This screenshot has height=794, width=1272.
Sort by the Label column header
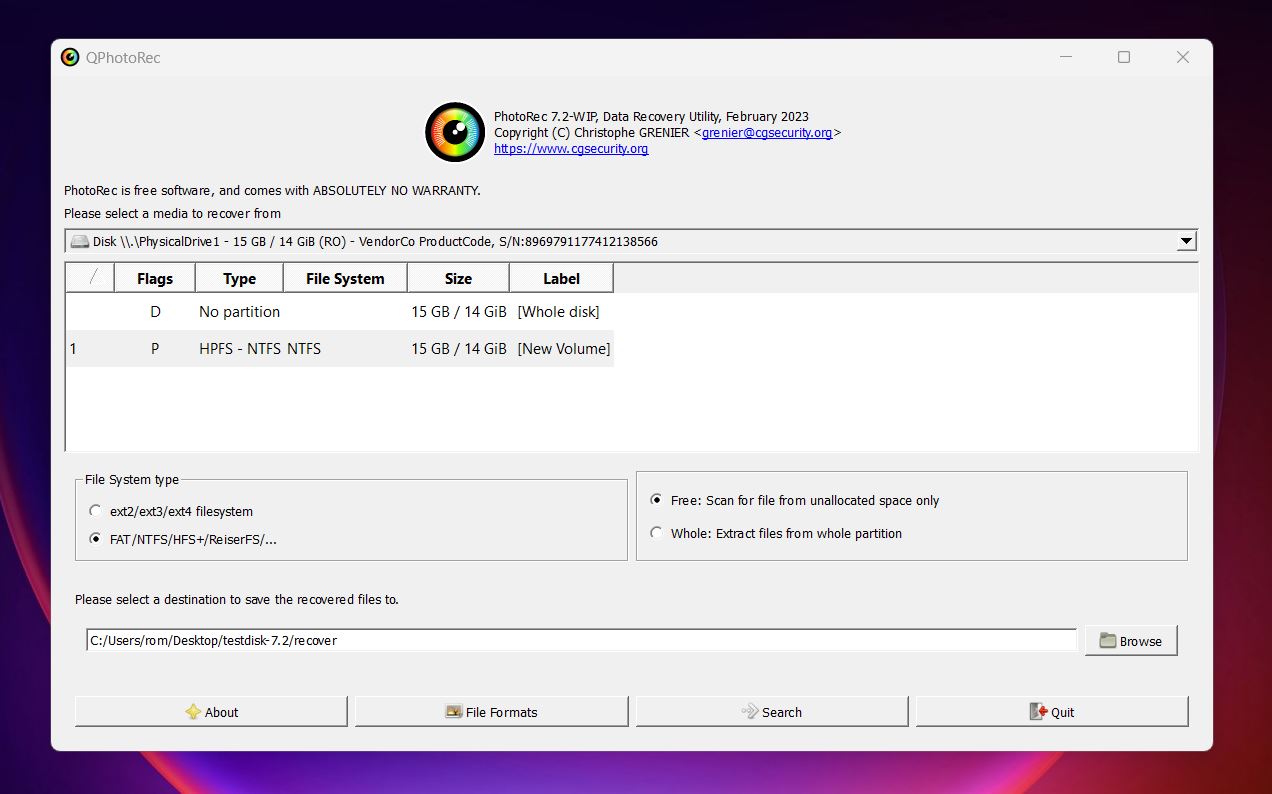561,279
